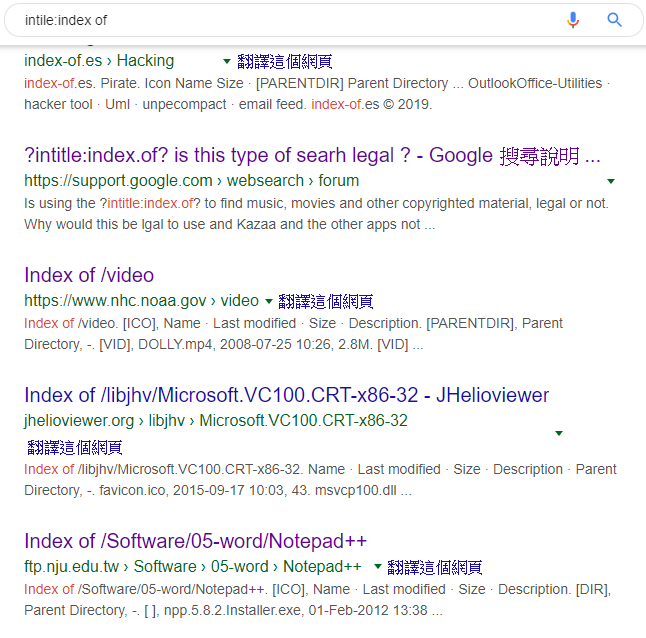Click snippet mentioning DOLLY.mp4
Viewport: 646px width, 638px height.
coord(293,334)
